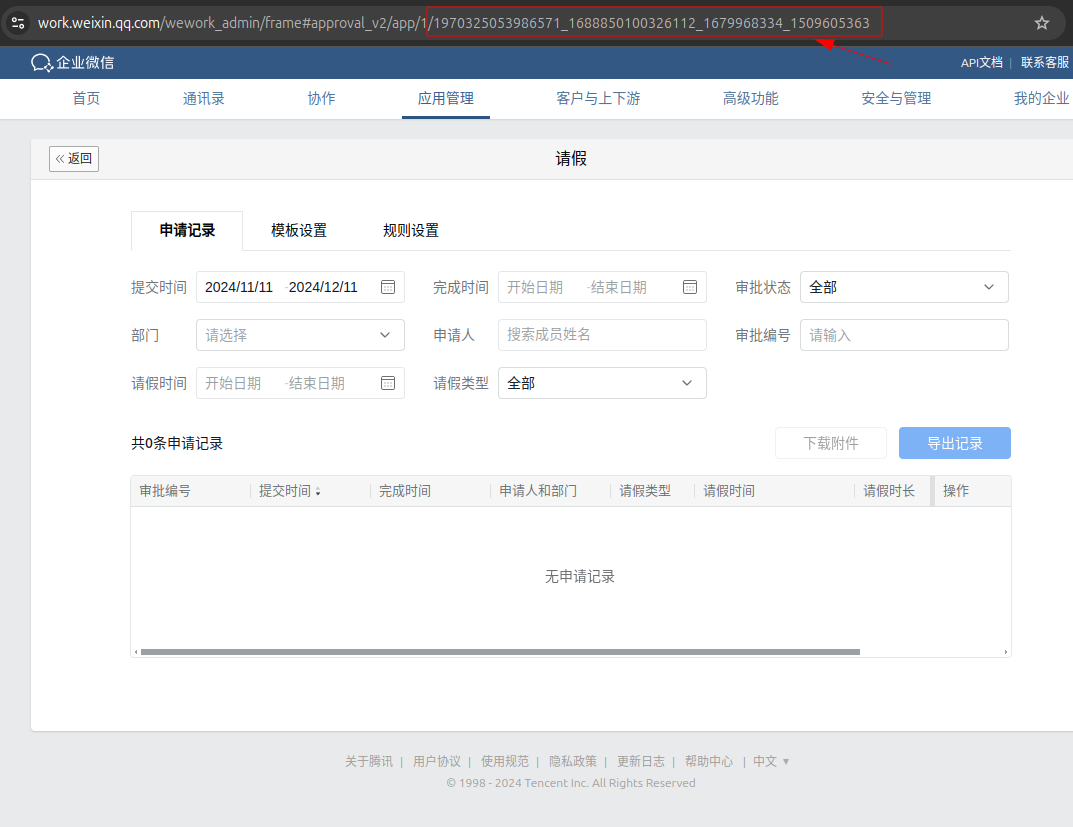This screenshot has width=1073, height=827.
Task: Open the 请假类型 dropdown
Action: (x=602, y=383)
